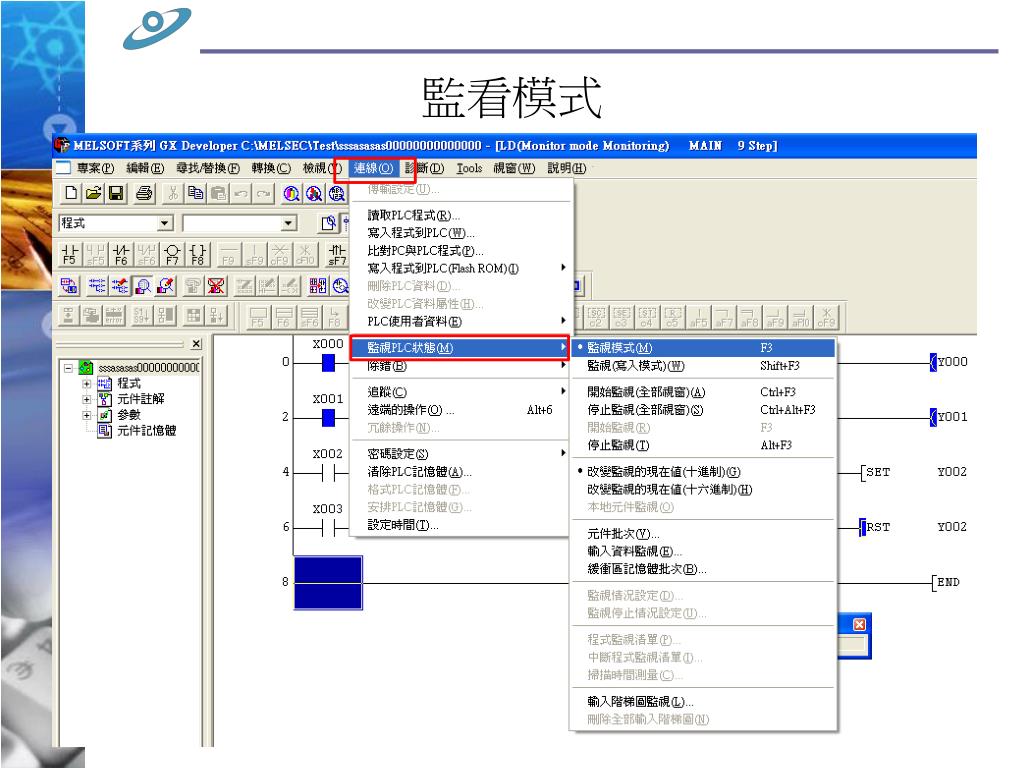Viewport: 1024px width, 768px height.
Task: Choose 元件批次(Y) entry
Action: (x=703, y=534)
